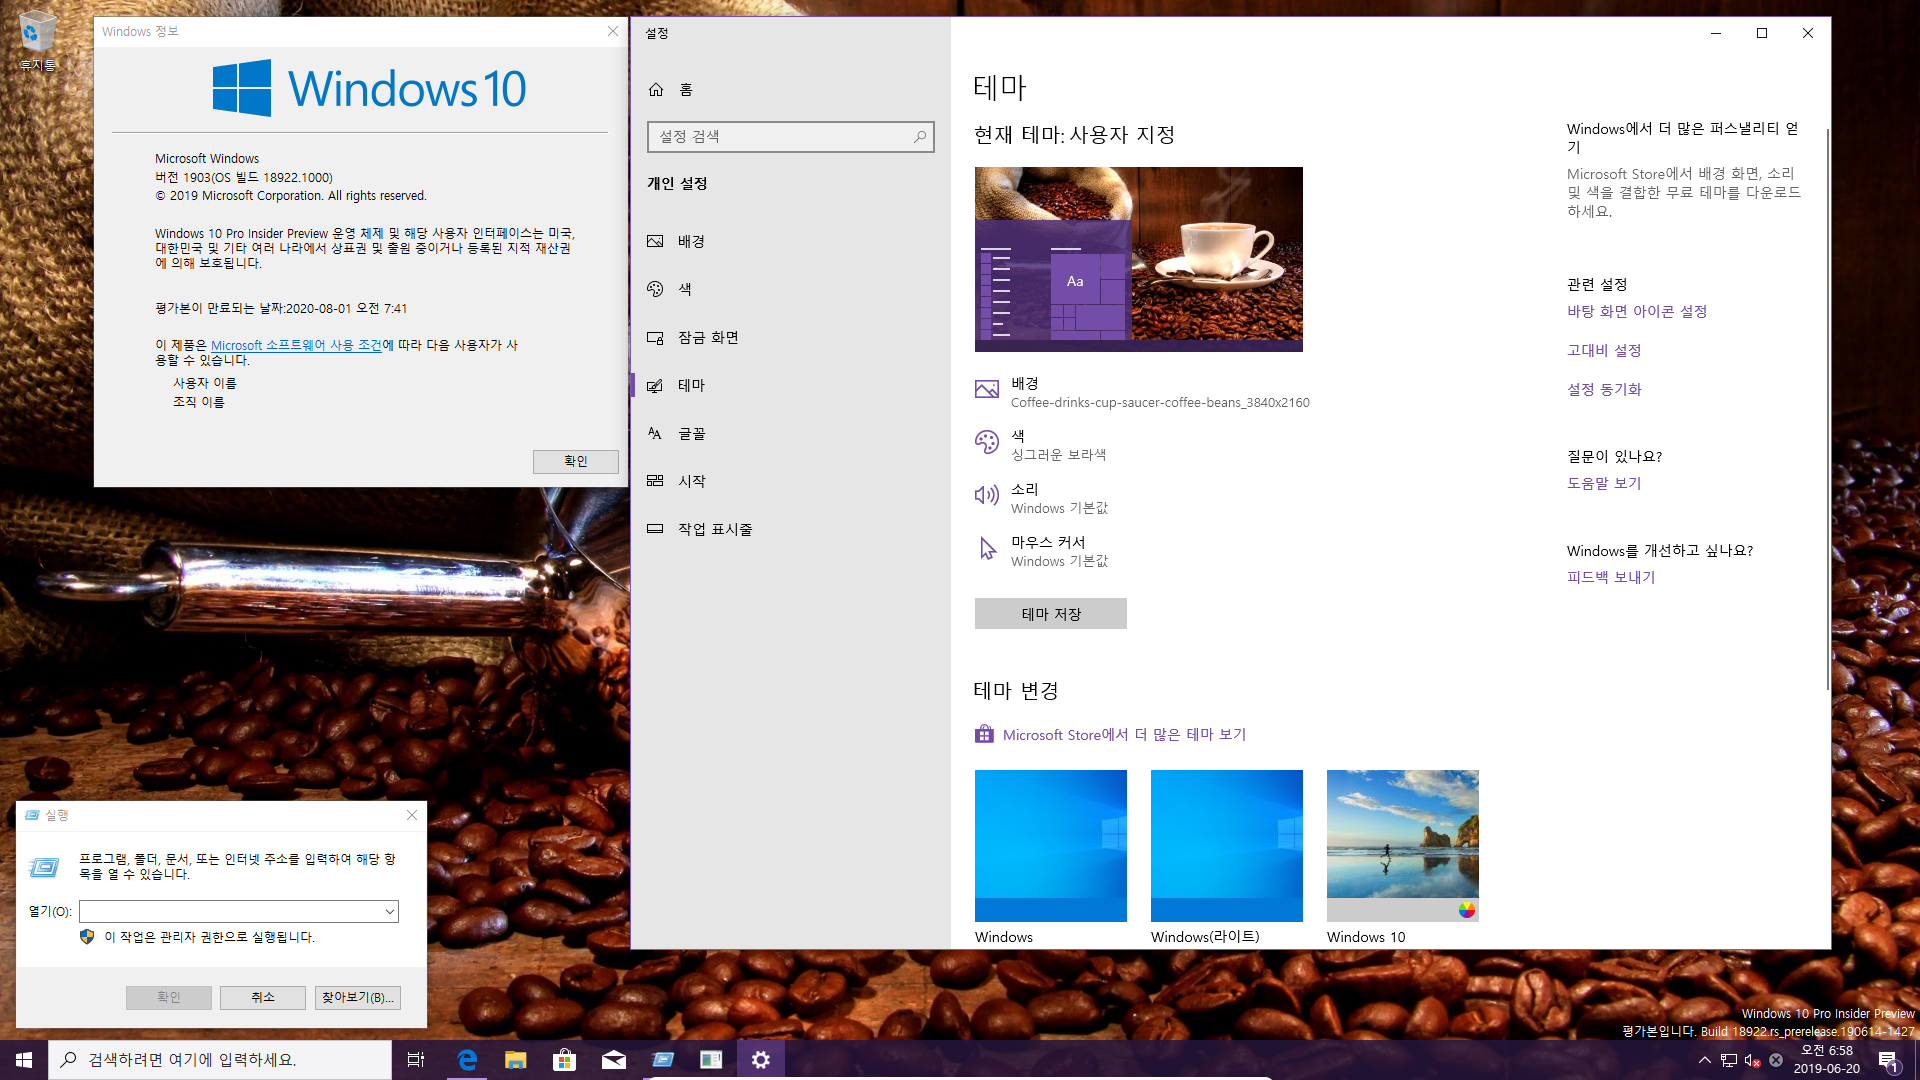Click the volume icon in system tray
Image resolution: width=1920 pixels, height=1080 pixels.
point(1752,1061)
